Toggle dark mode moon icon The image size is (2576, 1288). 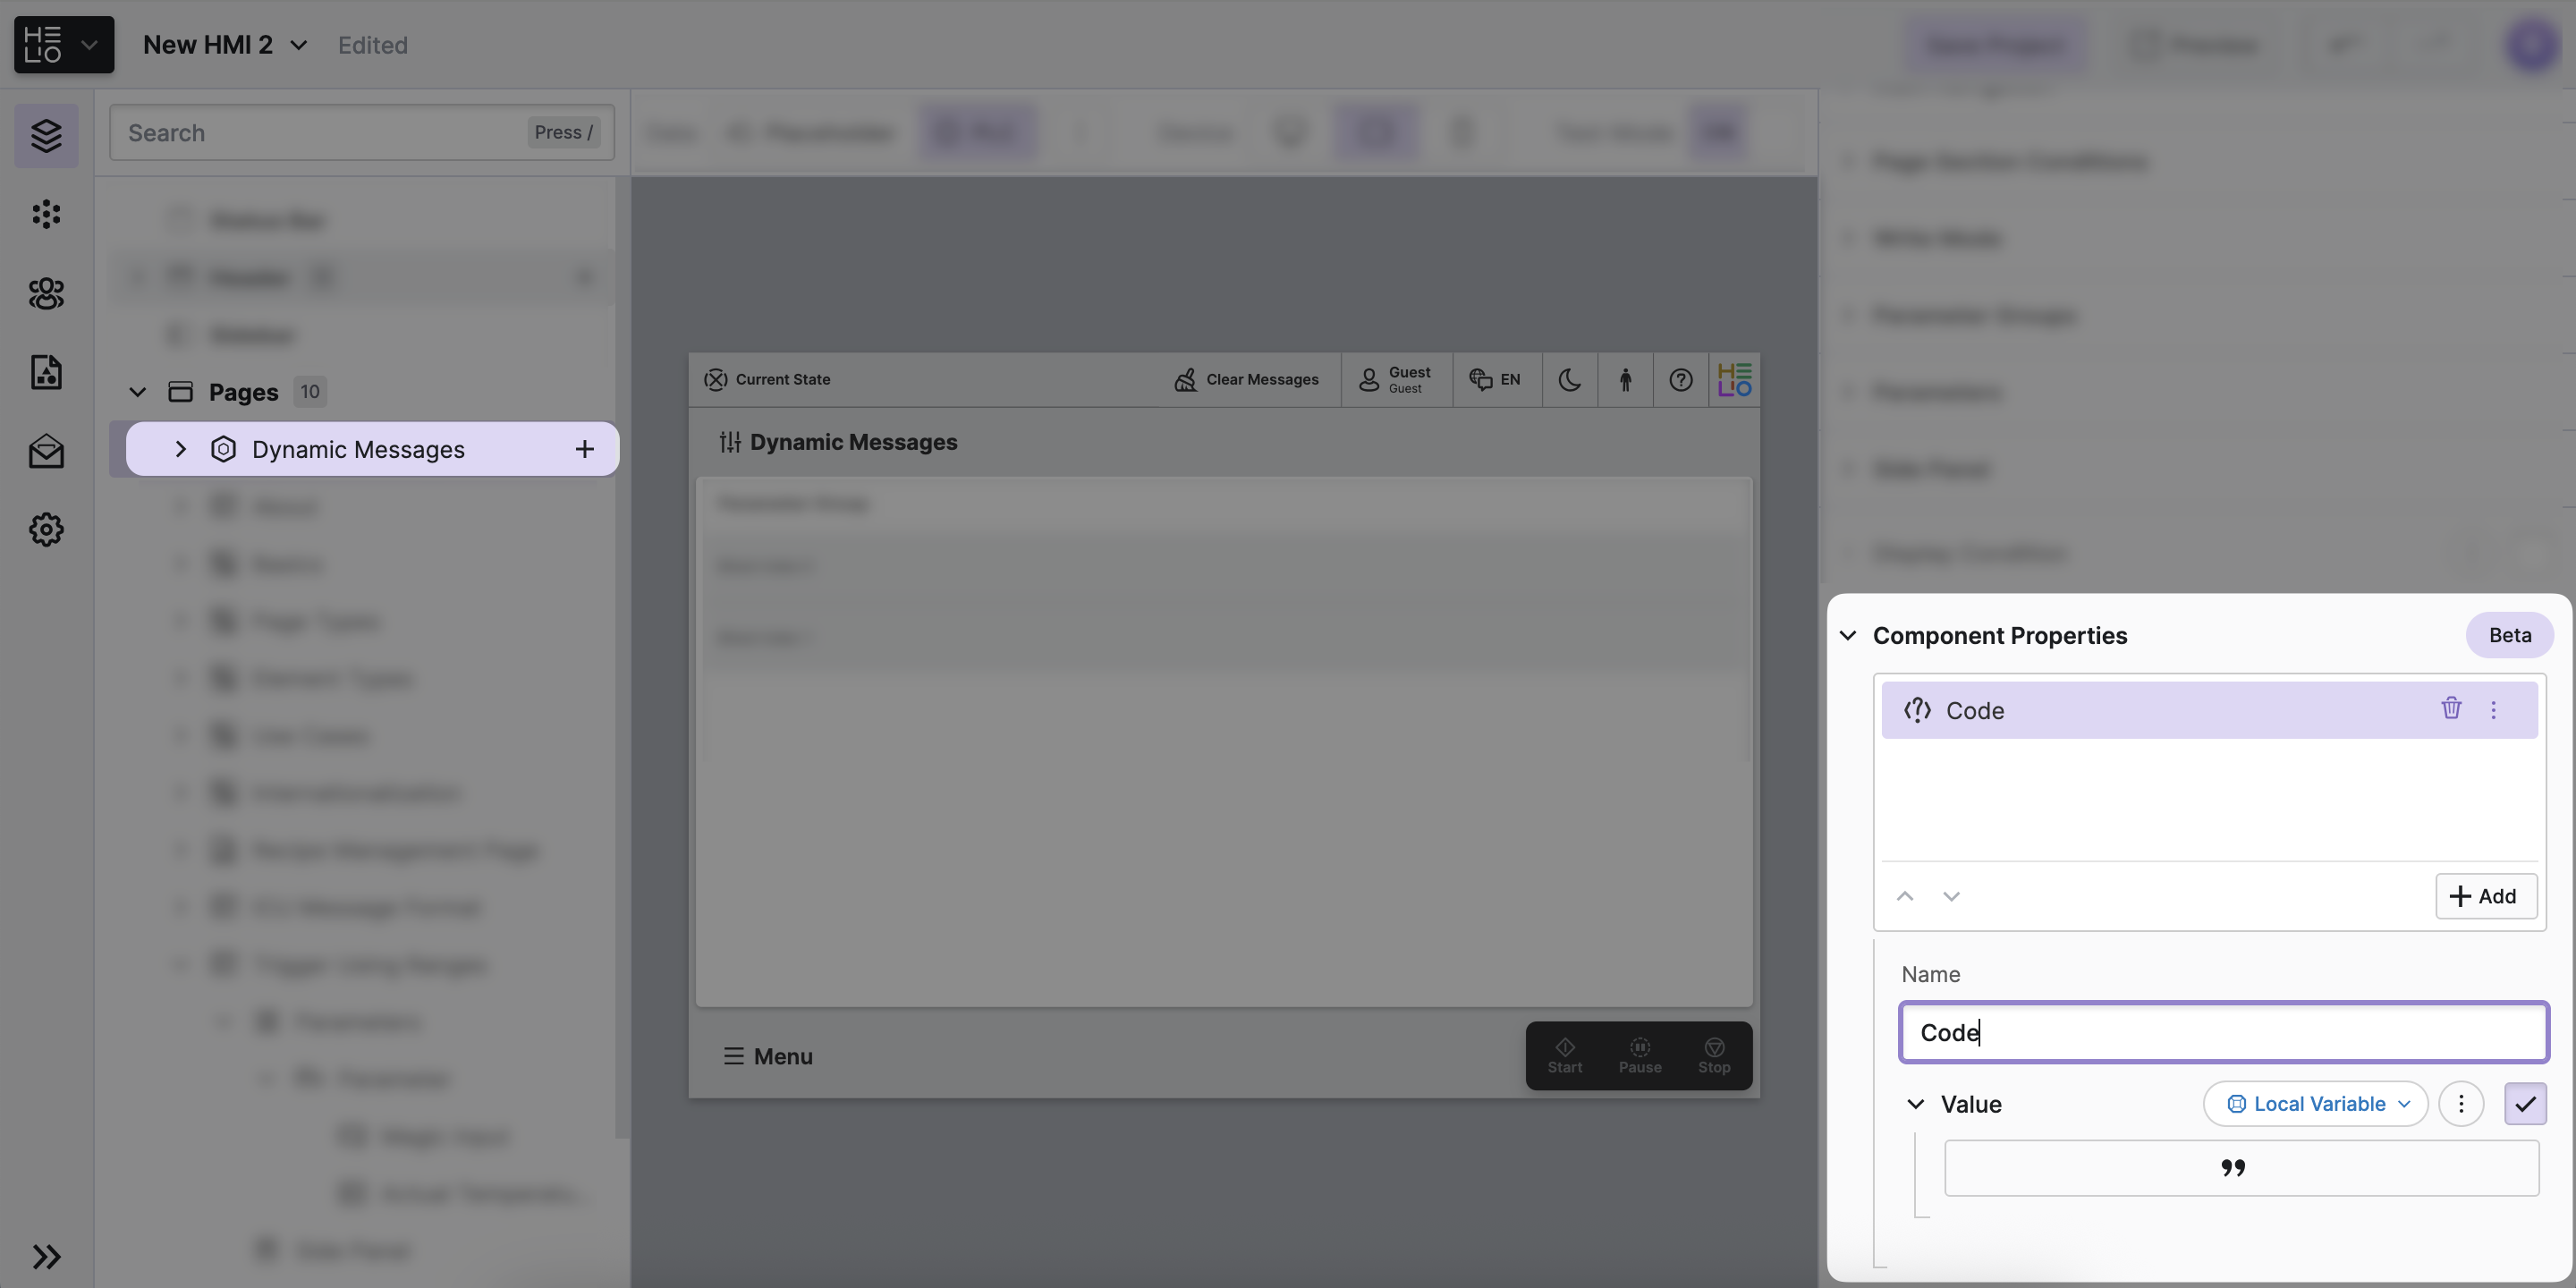pos(1569,380)
